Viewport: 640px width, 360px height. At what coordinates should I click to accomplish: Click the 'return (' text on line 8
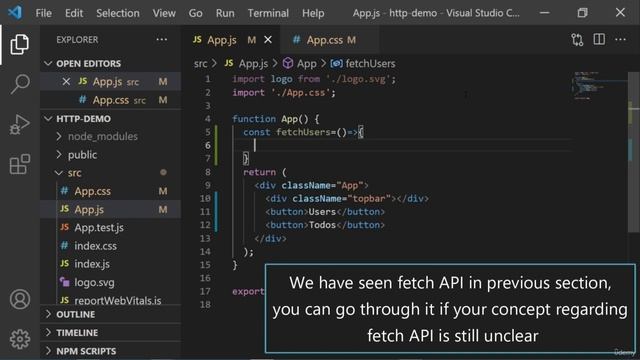(x=265, y=172)
